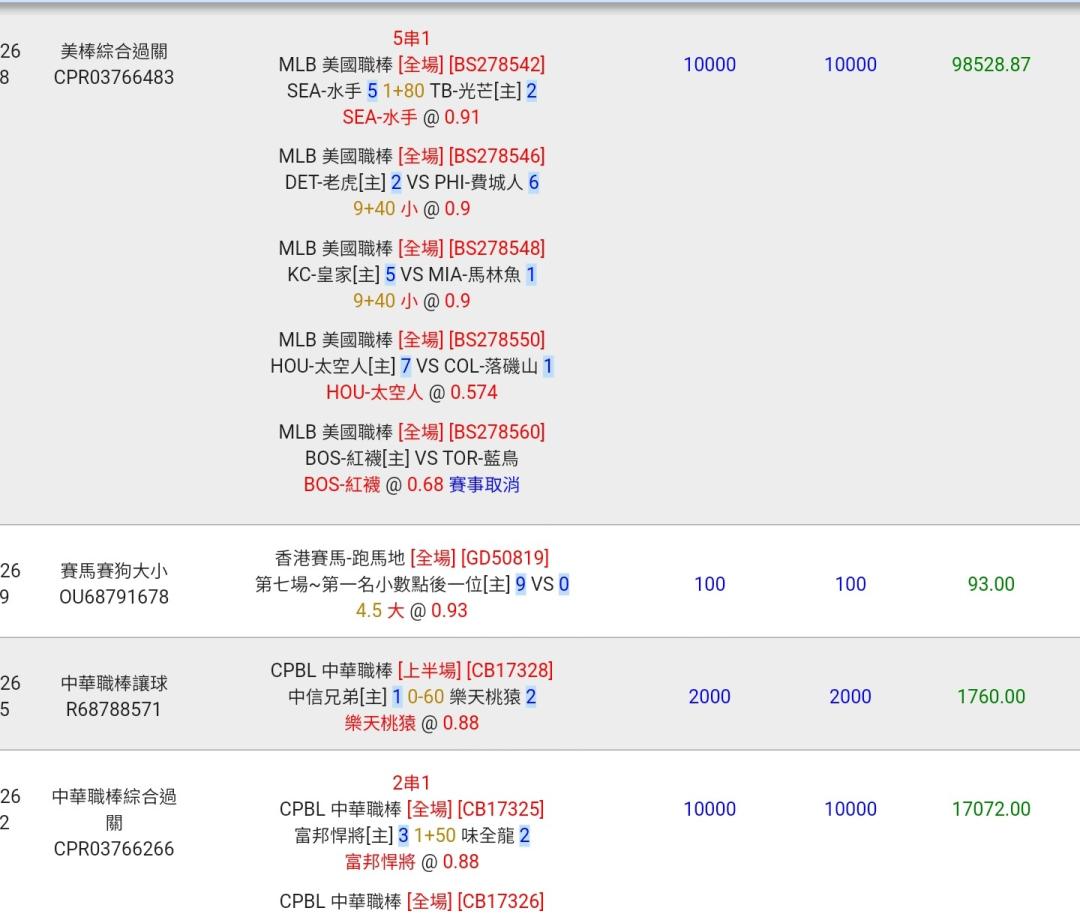Select order number CPR03766483
The image size is (1080, 914).
click(114, 77)
